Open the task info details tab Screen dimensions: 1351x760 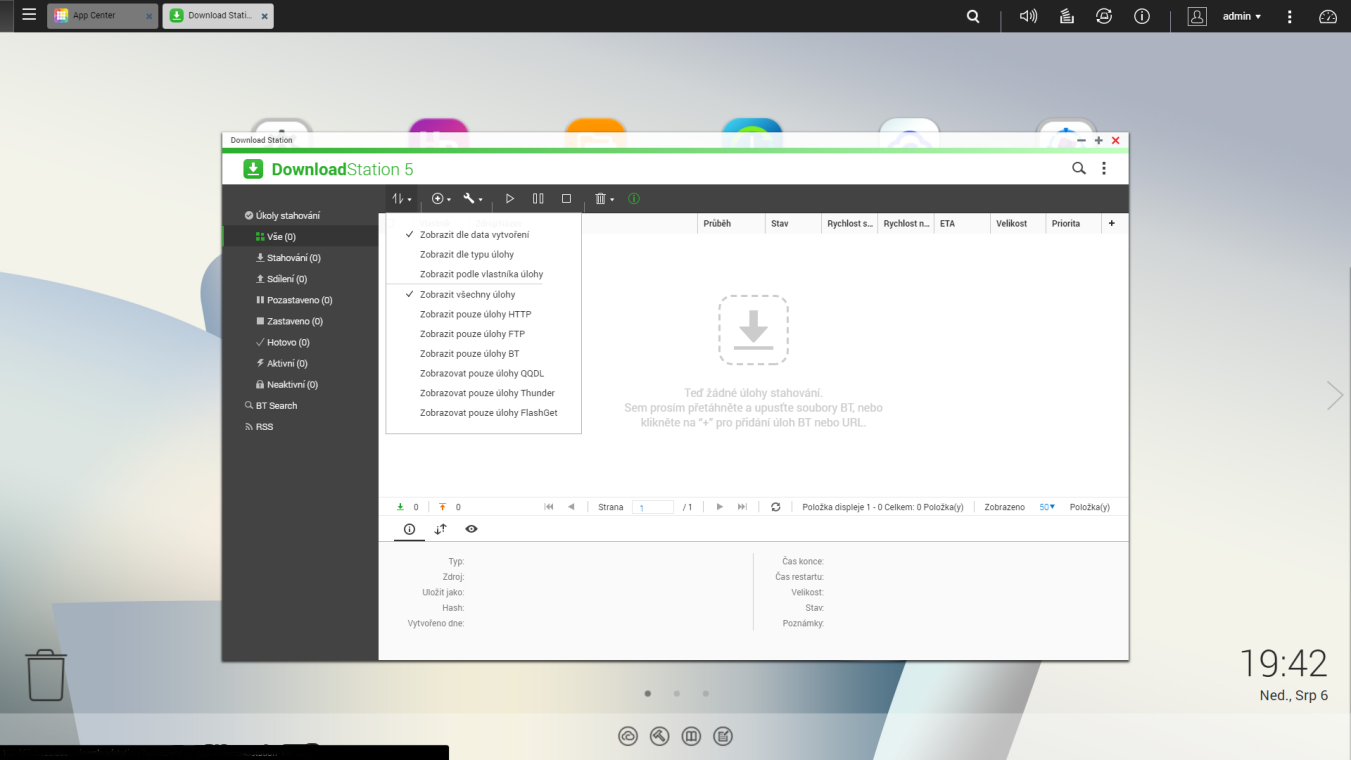point(409,529)
